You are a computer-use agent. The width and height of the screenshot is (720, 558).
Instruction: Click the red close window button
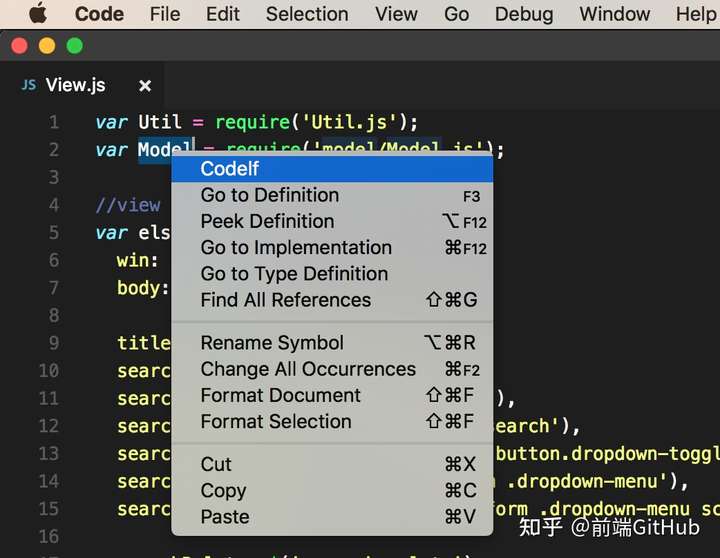(19, 46)
